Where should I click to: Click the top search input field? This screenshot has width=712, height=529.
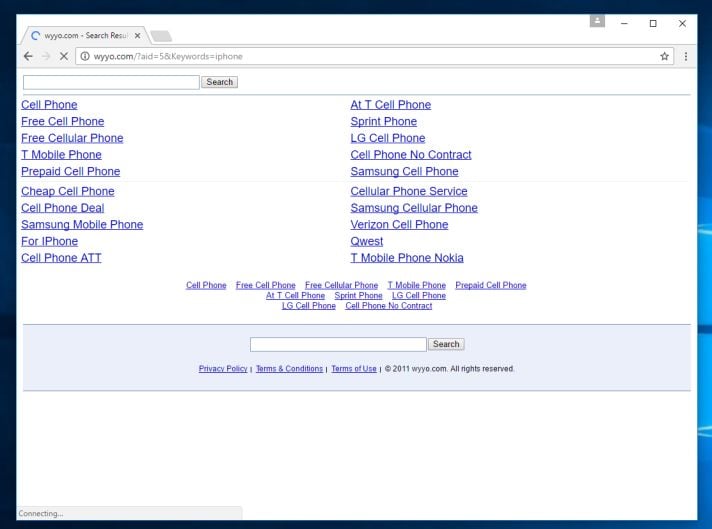pyautogui.click(x=111, y=82)
